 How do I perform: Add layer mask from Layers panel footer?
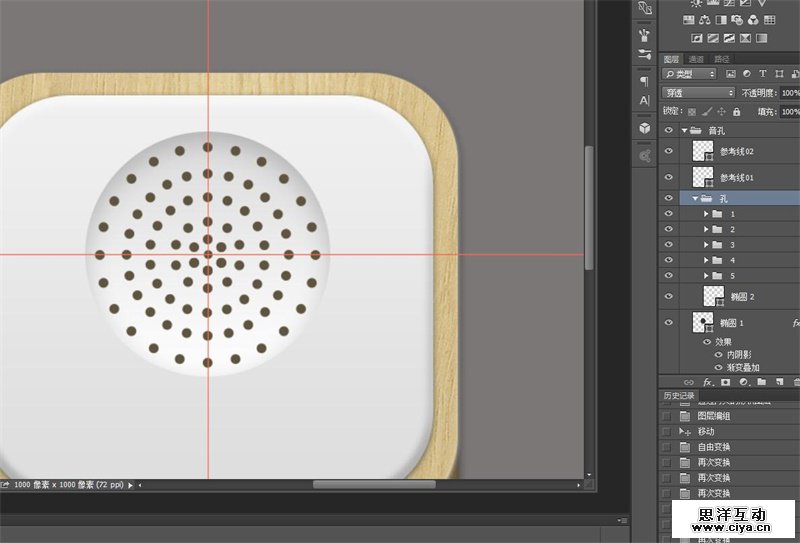725,382
